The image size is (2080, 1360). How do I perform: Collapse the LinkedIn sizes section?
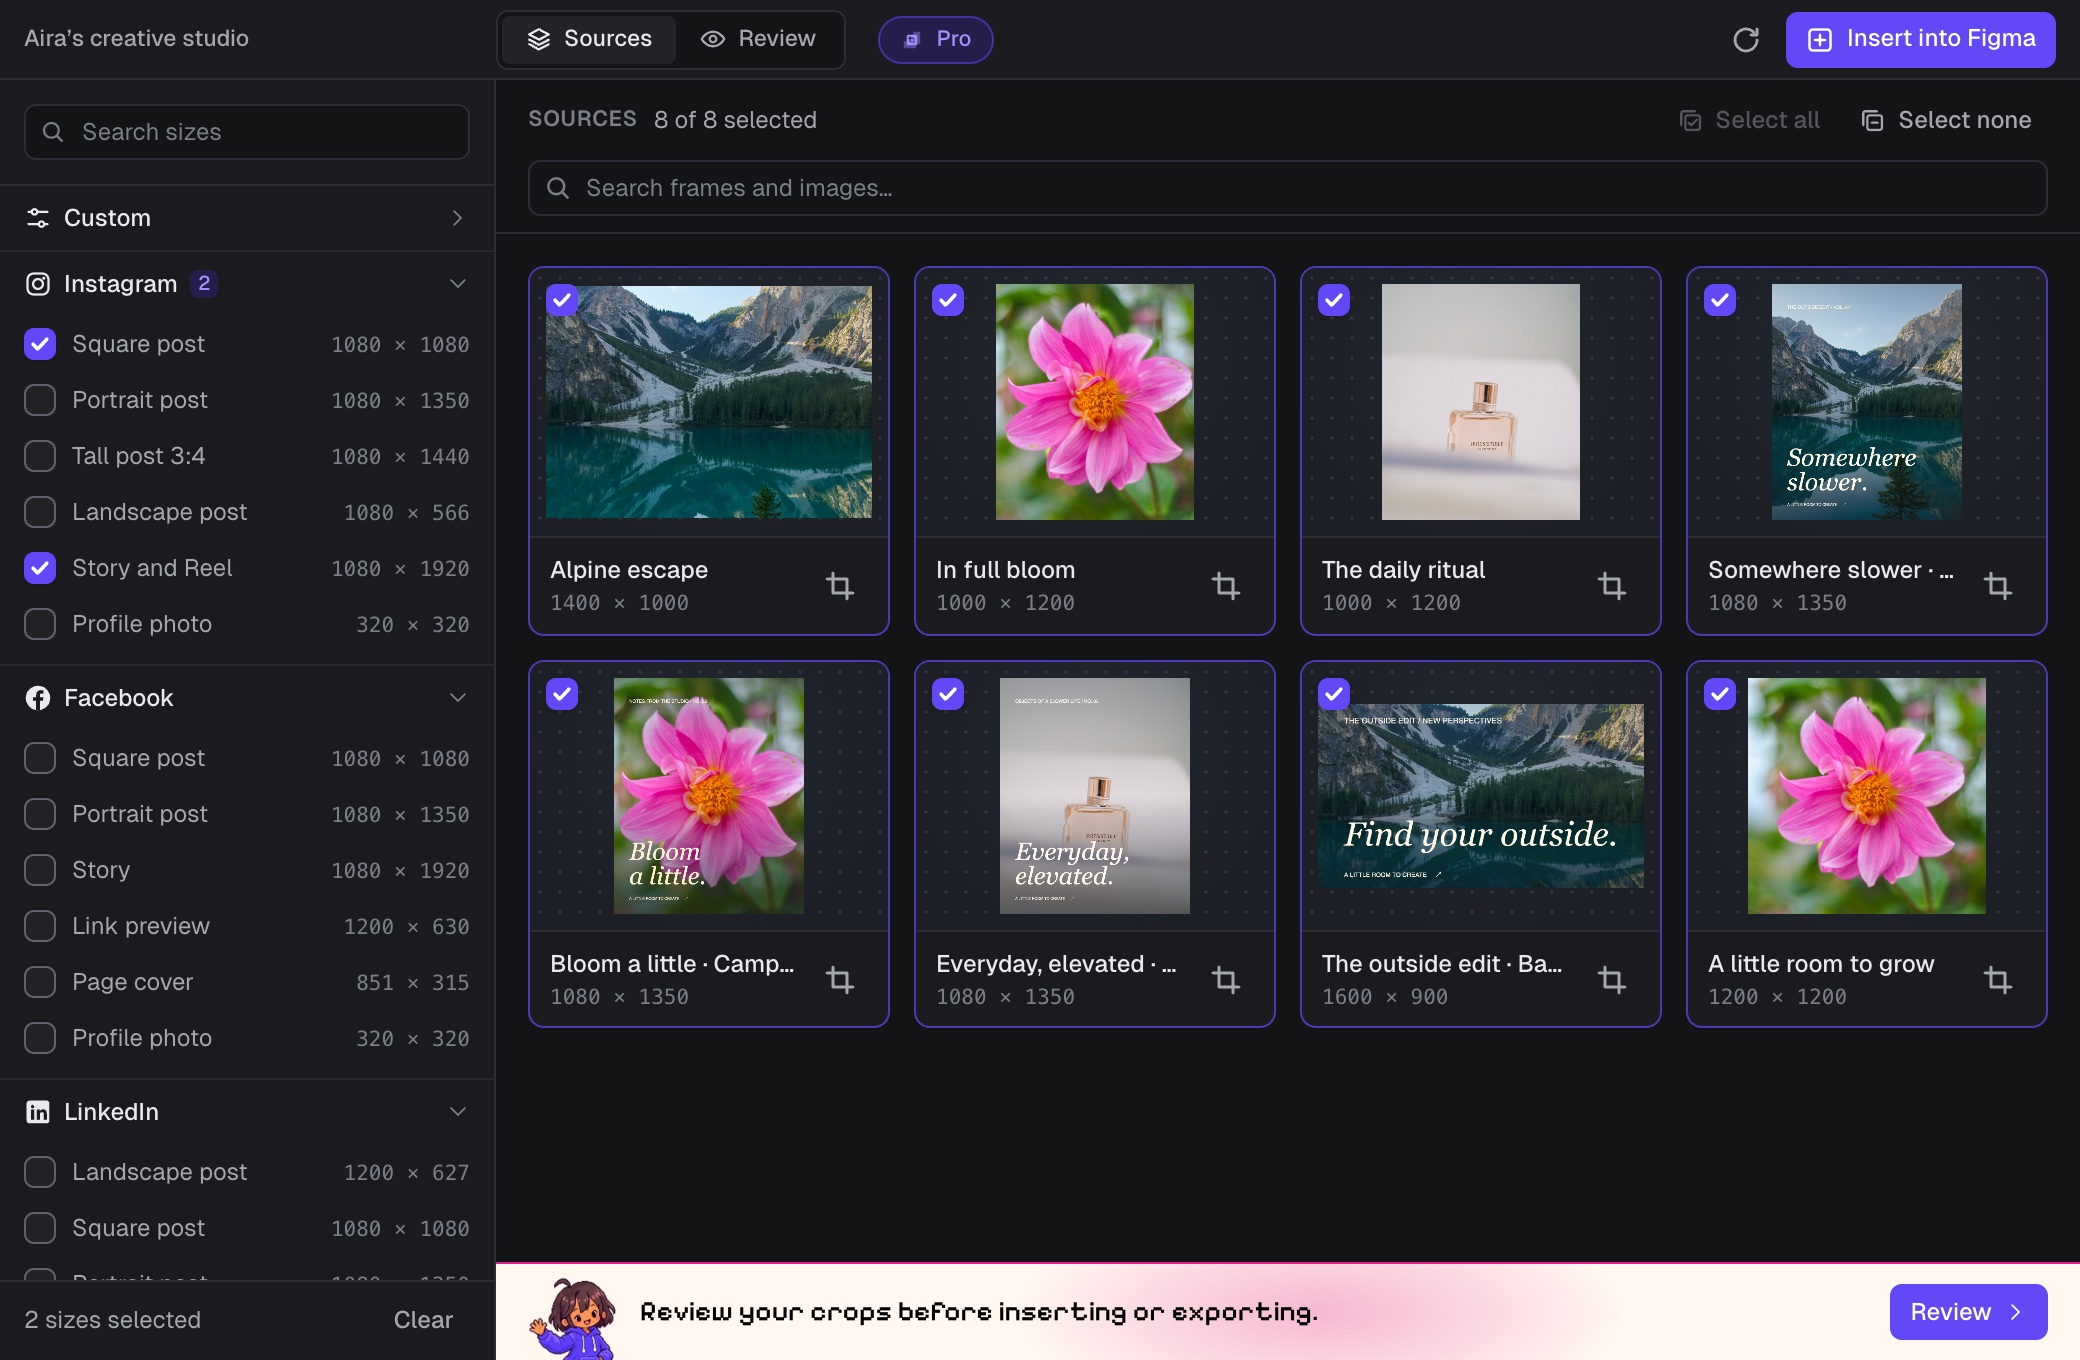247,1112
